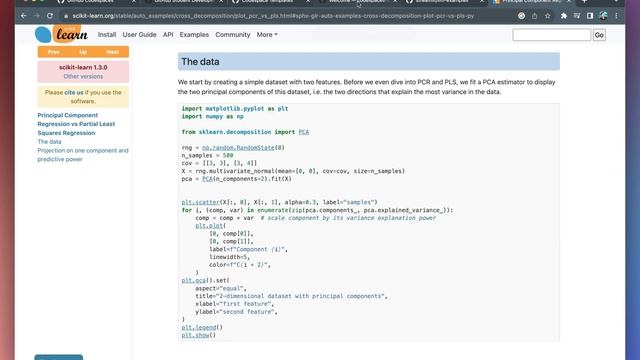Click the 'aspect="equal",' code line

point(221,288)
